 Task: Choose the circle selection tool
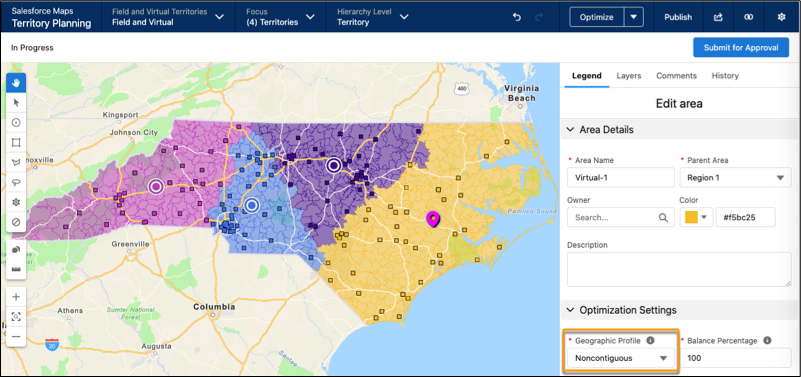coord(16,123)
